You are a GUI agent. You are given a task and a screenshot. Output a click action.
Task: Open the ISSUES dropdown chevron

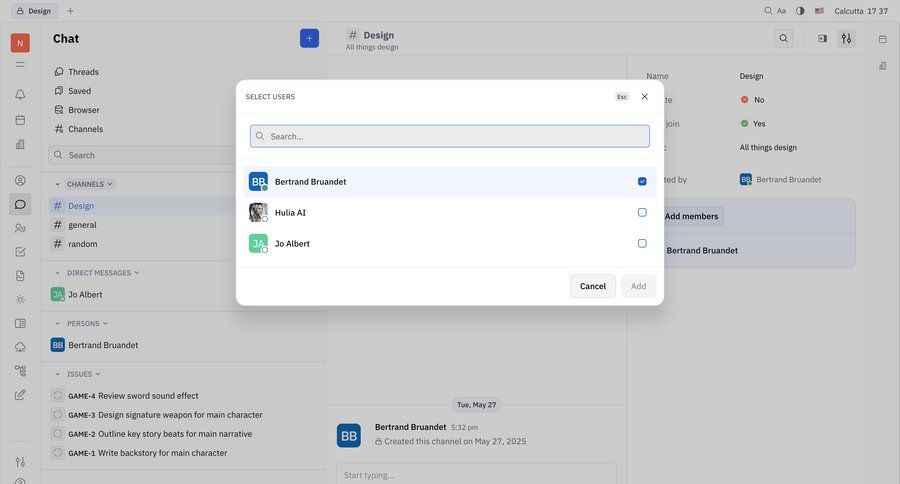(x=98, y=374)
